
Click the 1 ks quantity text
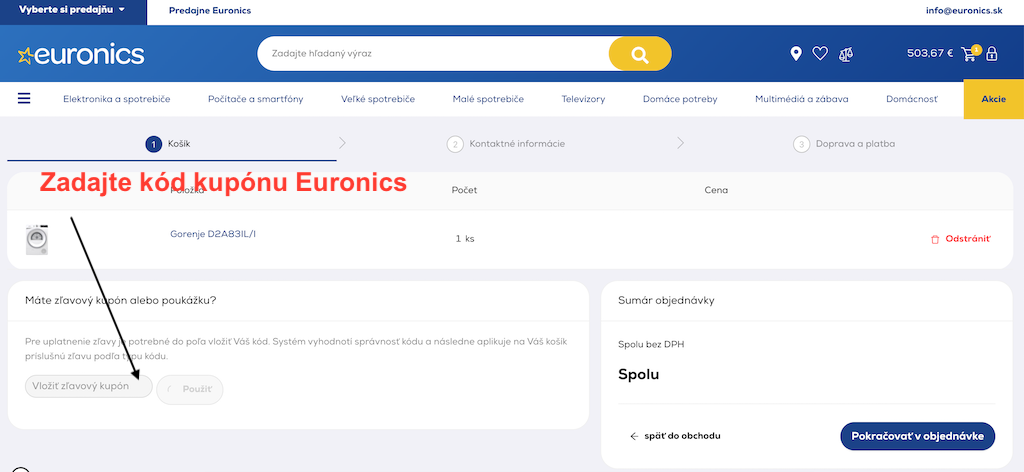tap(465, 239)
